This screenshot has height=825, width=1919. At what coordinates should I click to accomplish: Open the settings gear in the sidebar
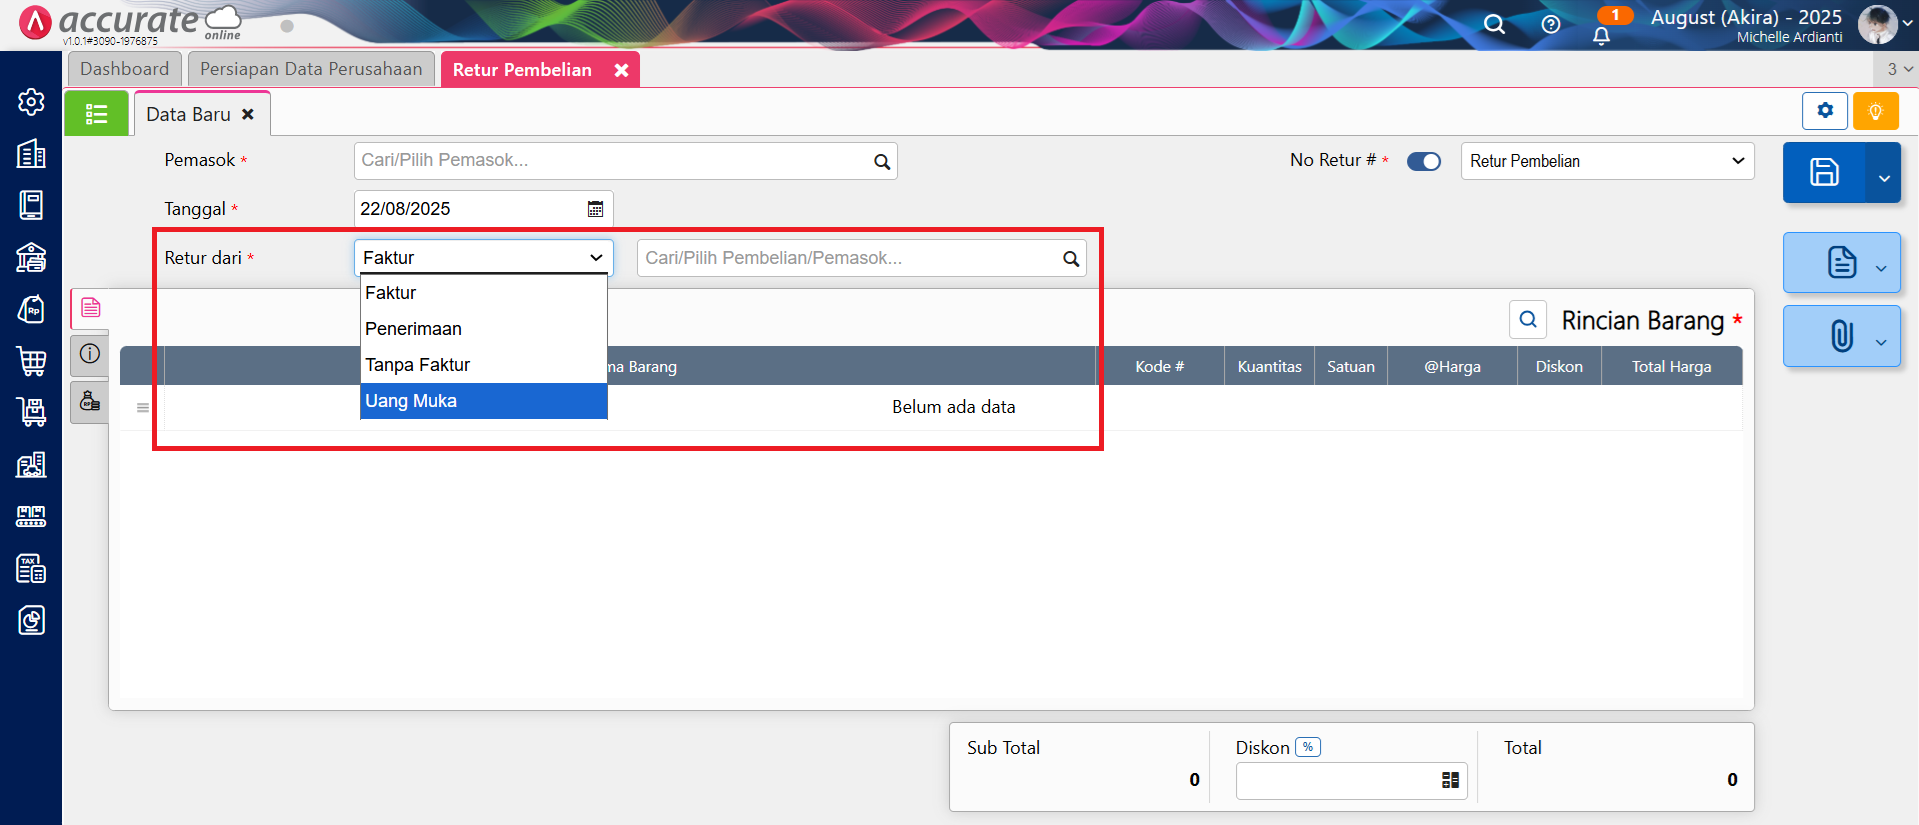point(31,102)
